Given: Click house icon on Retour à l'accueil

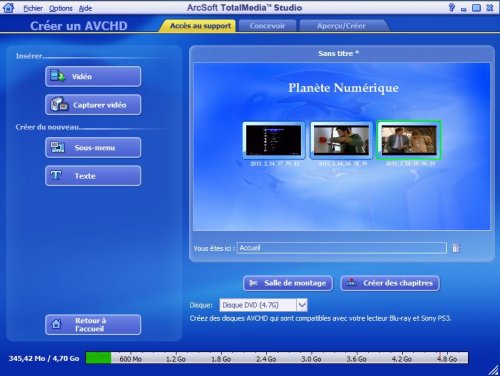Looking at the screenshot, I should (56, 324).
